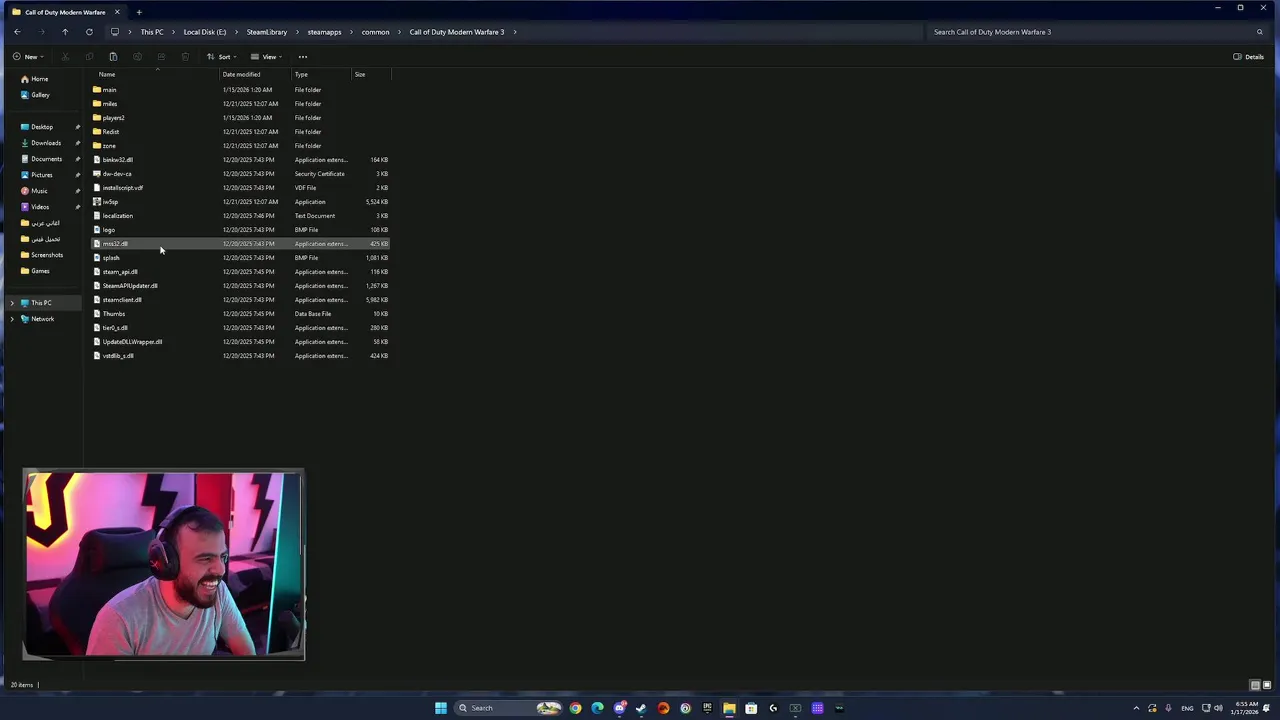The height and width of the screenshot is (720, 1280).
Task: Add a new Explorer tab
Action: [x=139, y=12]
